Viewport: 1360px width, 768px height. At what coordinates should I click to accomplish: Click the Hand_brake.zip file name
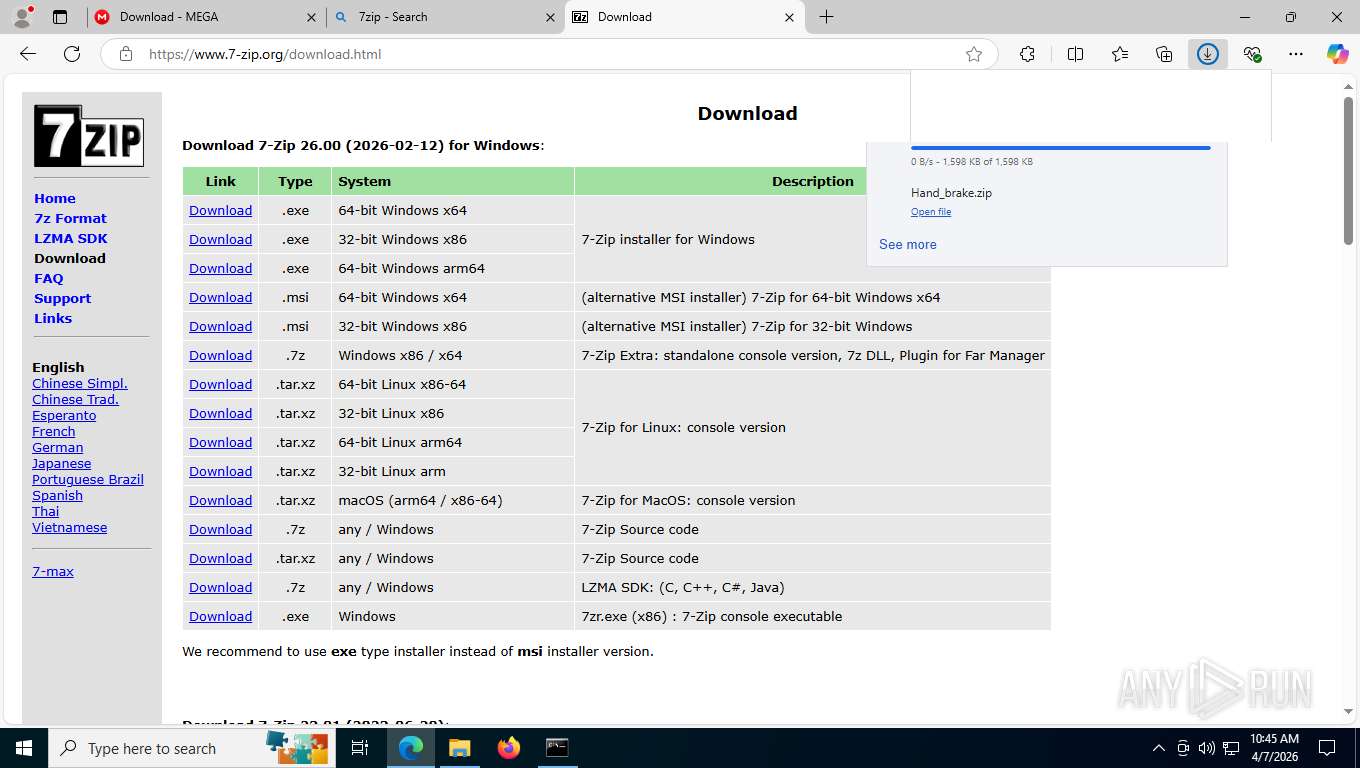click(951, 193)
